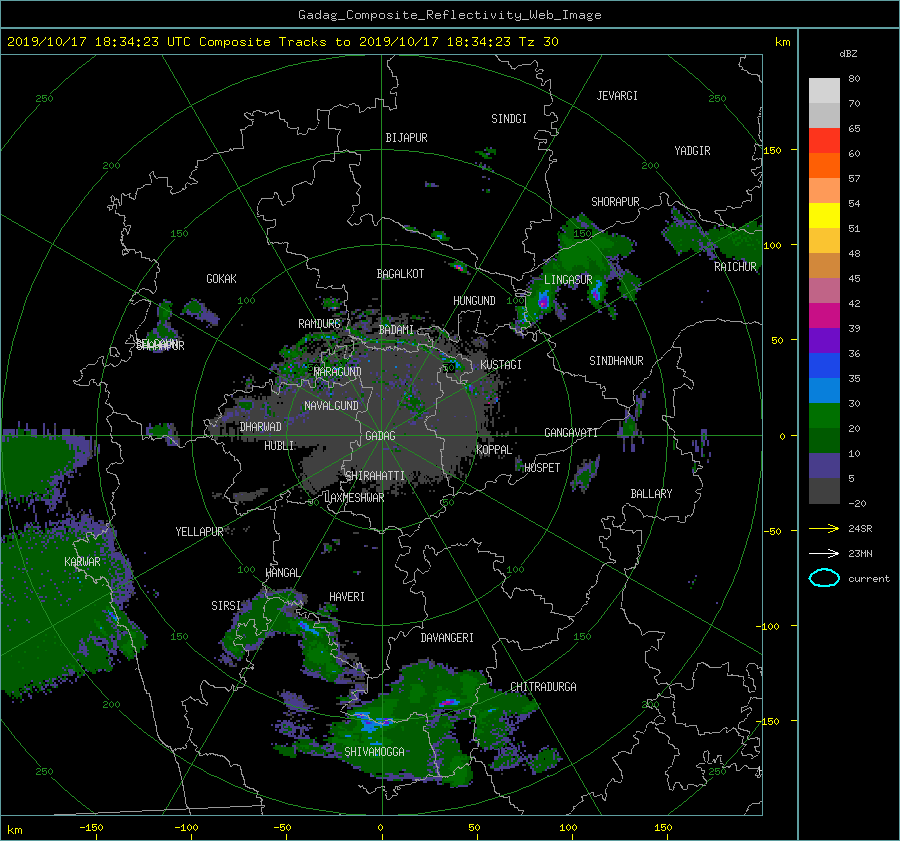The image size is (900, 841).
Task: Click the DAVANGERI city label
Action: tap(447, 638)
